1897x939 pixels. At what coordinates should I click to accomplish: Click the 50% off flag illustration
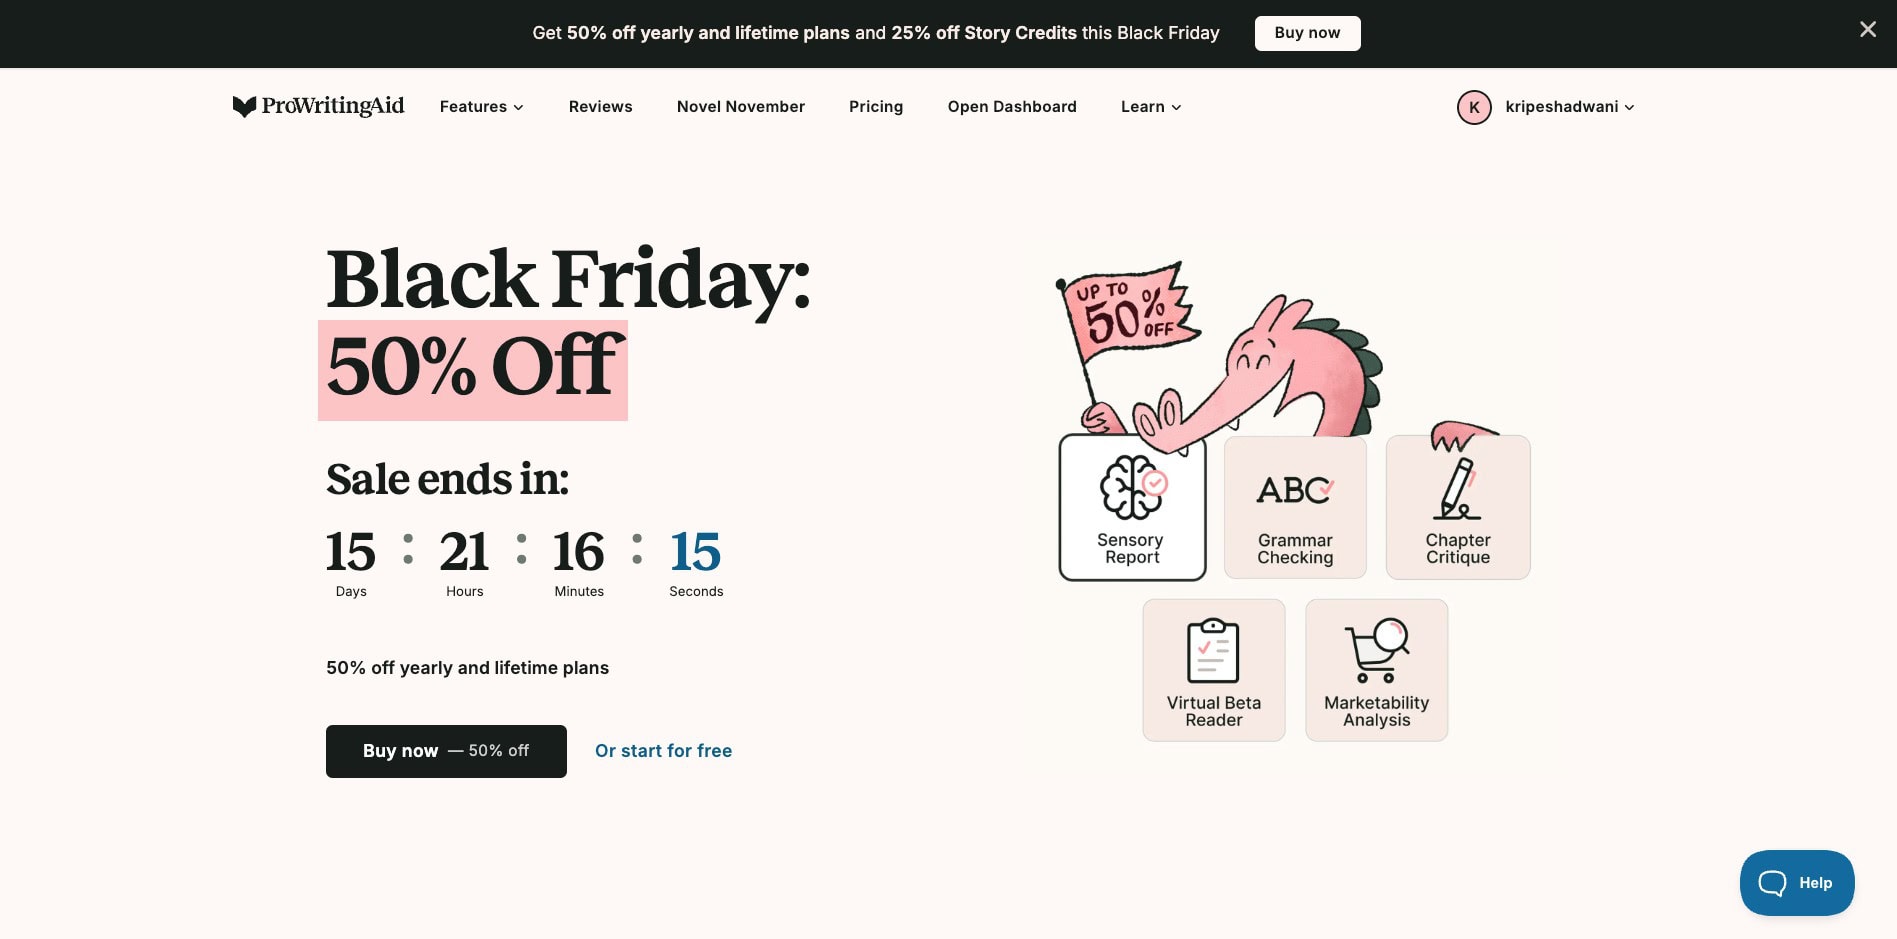tap(1130, 312)
